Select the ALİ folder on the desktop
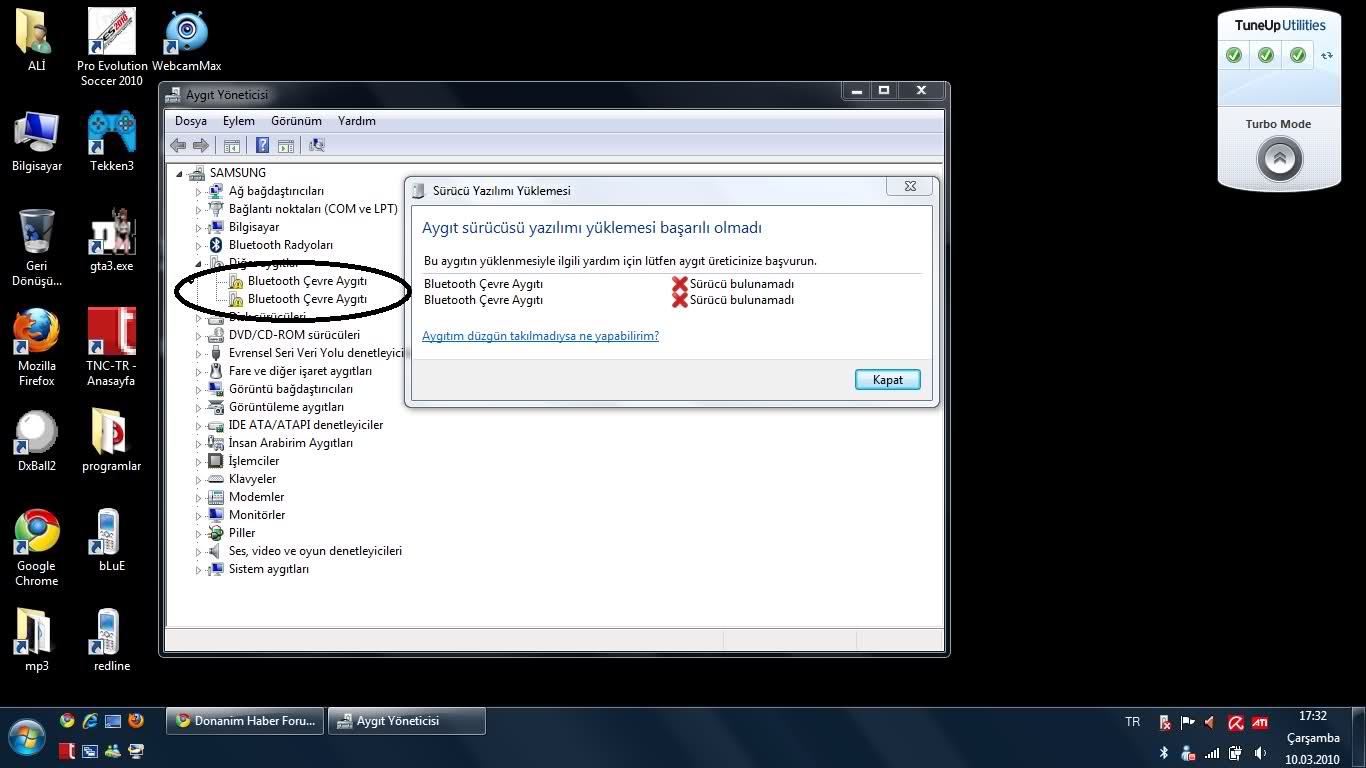Screen dimensions: 1366x768 point(36,42)
